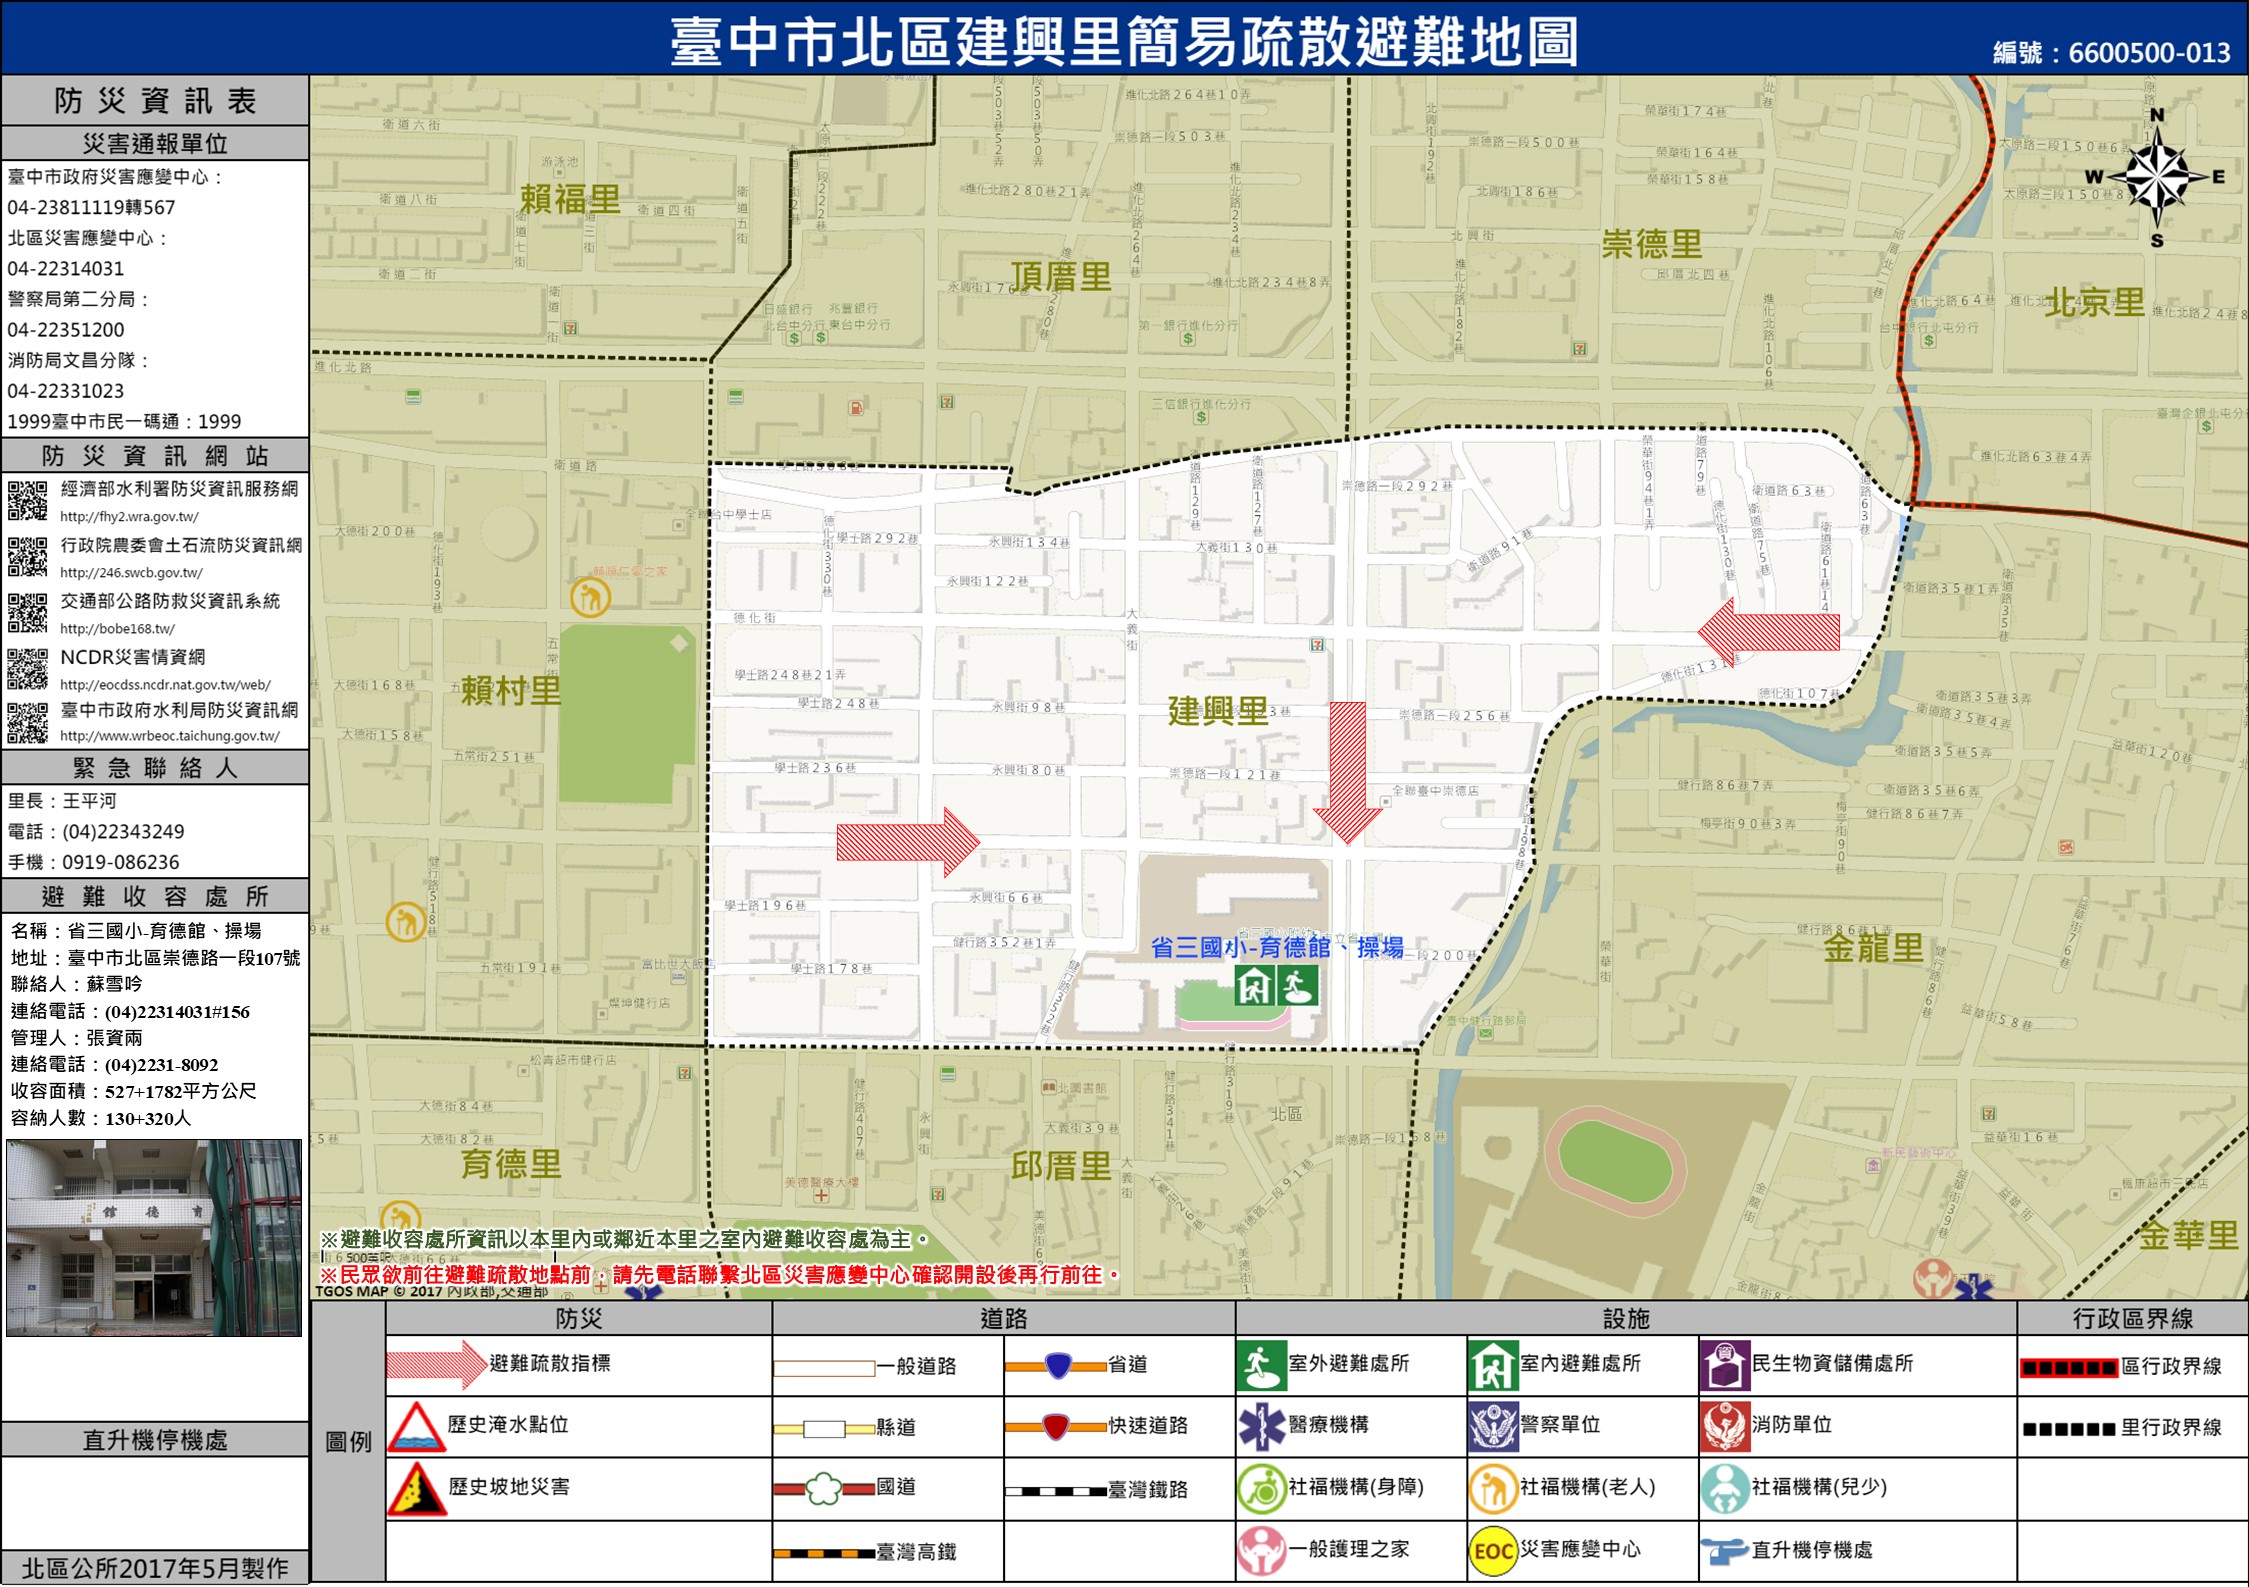Click the 里長：王平河 text
Screen dimensions: 2249x1587
click(62, 801)
